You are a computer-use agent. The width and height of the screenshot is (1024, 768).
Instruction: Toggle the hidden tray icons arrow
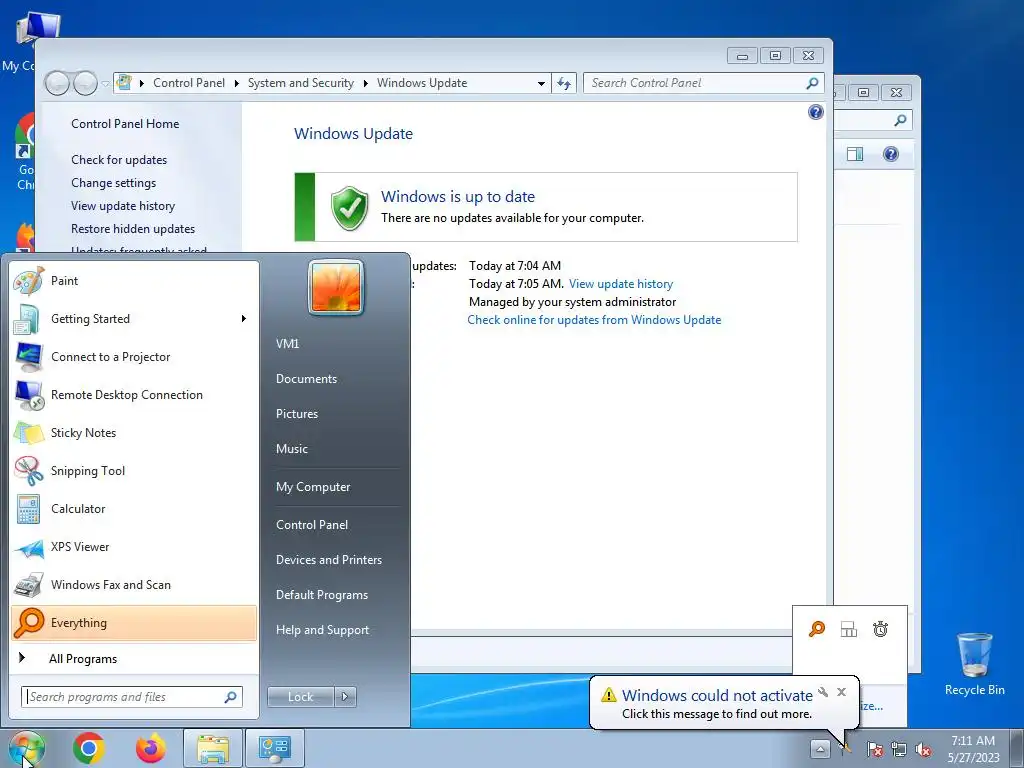(820, 748)
